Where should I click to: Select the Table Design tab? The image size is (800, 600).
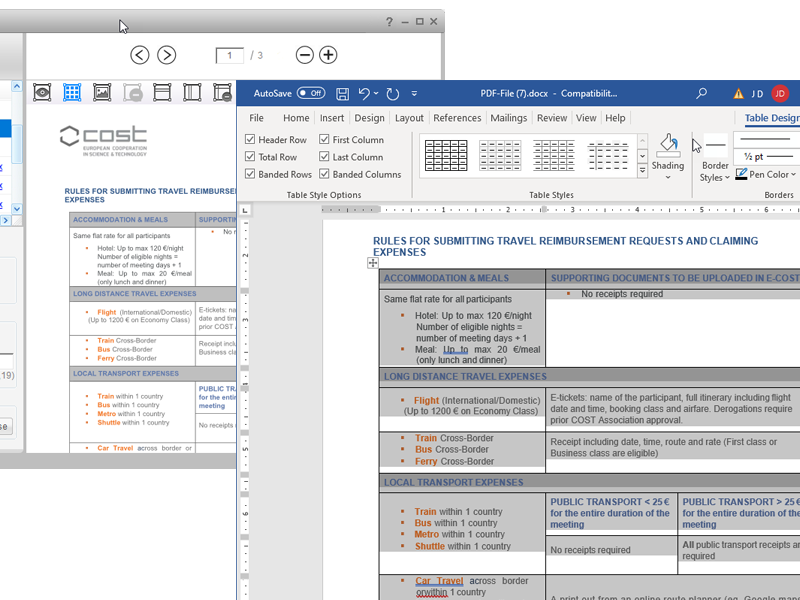pyautogui.click(x=771, y=118)
